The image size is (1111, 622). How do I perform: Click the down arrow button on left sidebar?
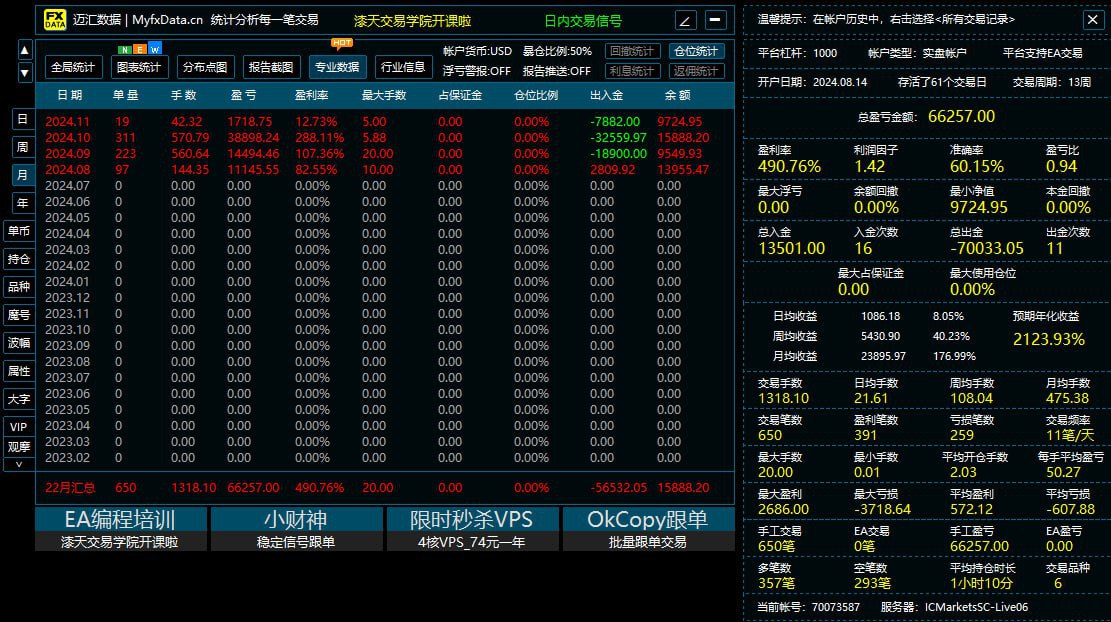(x=24, y=72)
